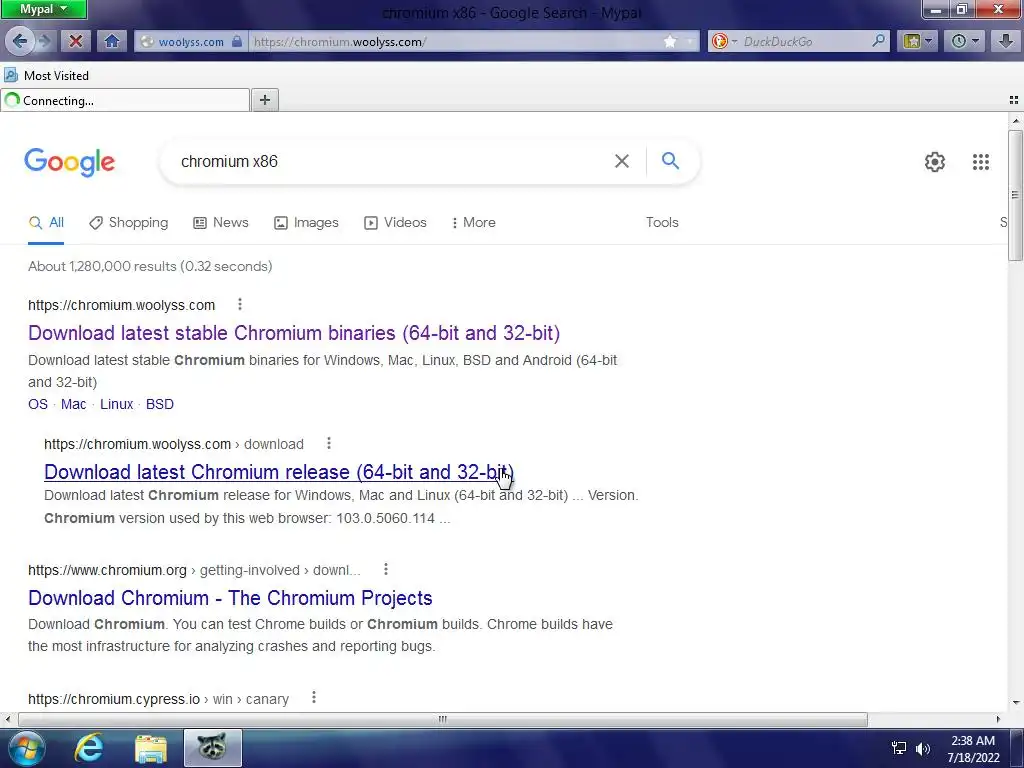Click the horizontal scrollbar right arrow
Viewport: 1024px width, 768px height.
pyautogui.click(x=998, y=719)
